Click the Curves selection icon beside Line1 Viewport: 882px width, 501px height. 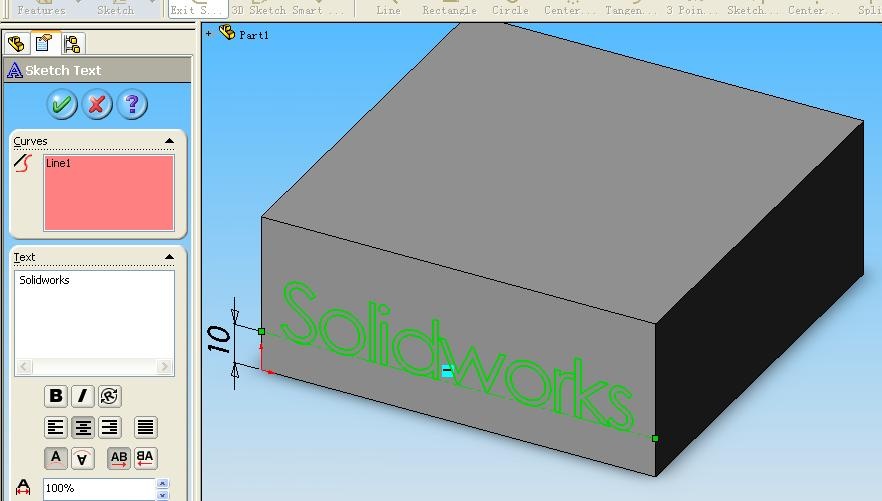(x=24, y=164)
